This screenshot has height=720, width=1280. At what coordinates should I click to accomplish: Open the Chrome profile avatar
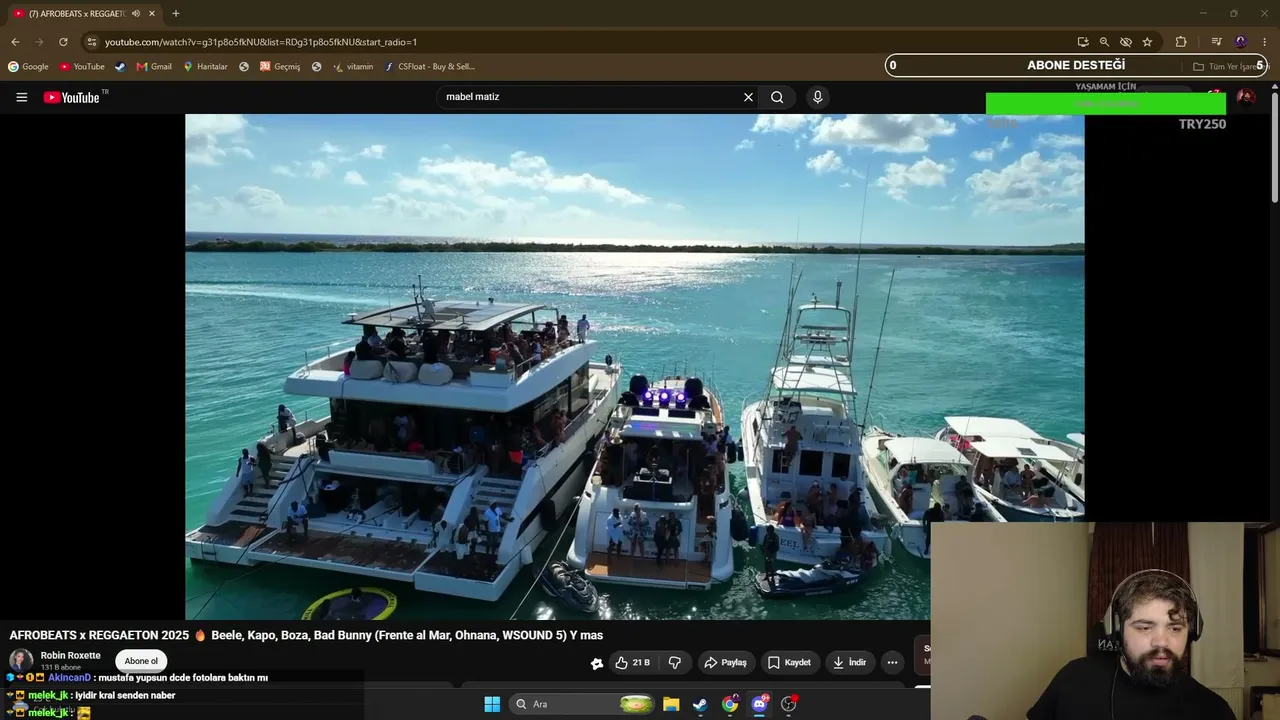click(1241, 42)
